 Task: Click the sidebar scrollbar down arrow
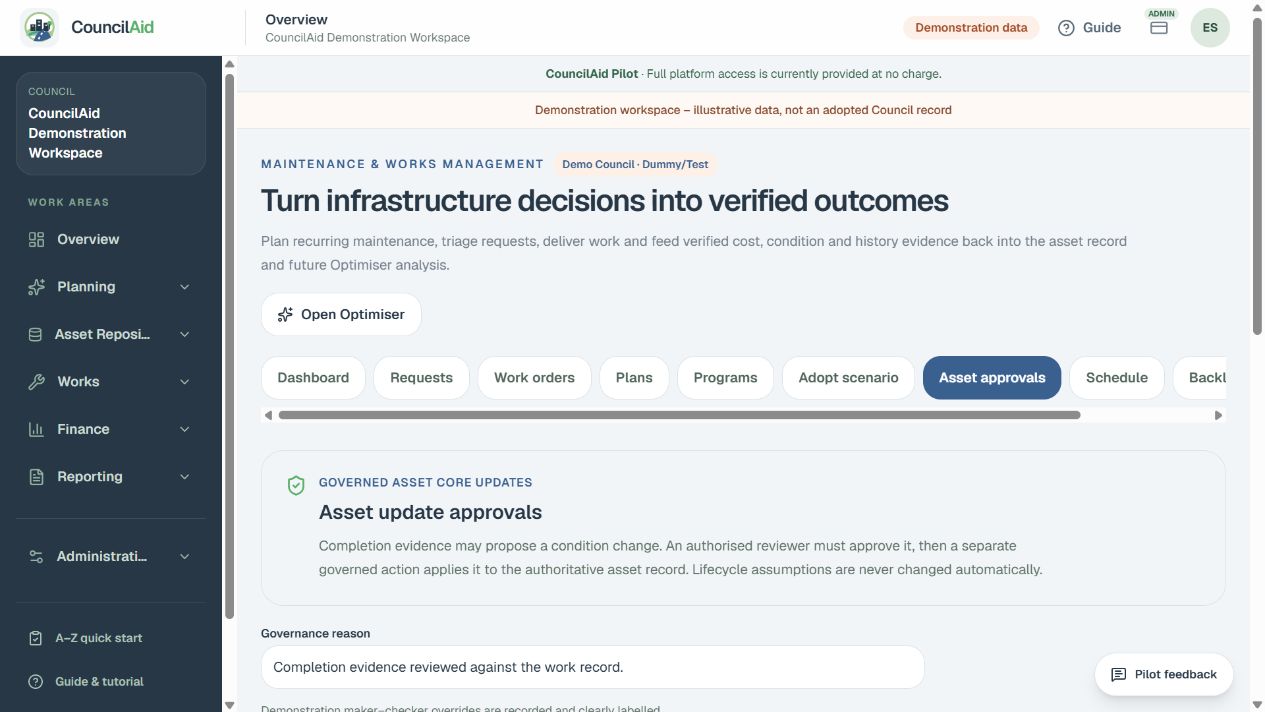229,705
